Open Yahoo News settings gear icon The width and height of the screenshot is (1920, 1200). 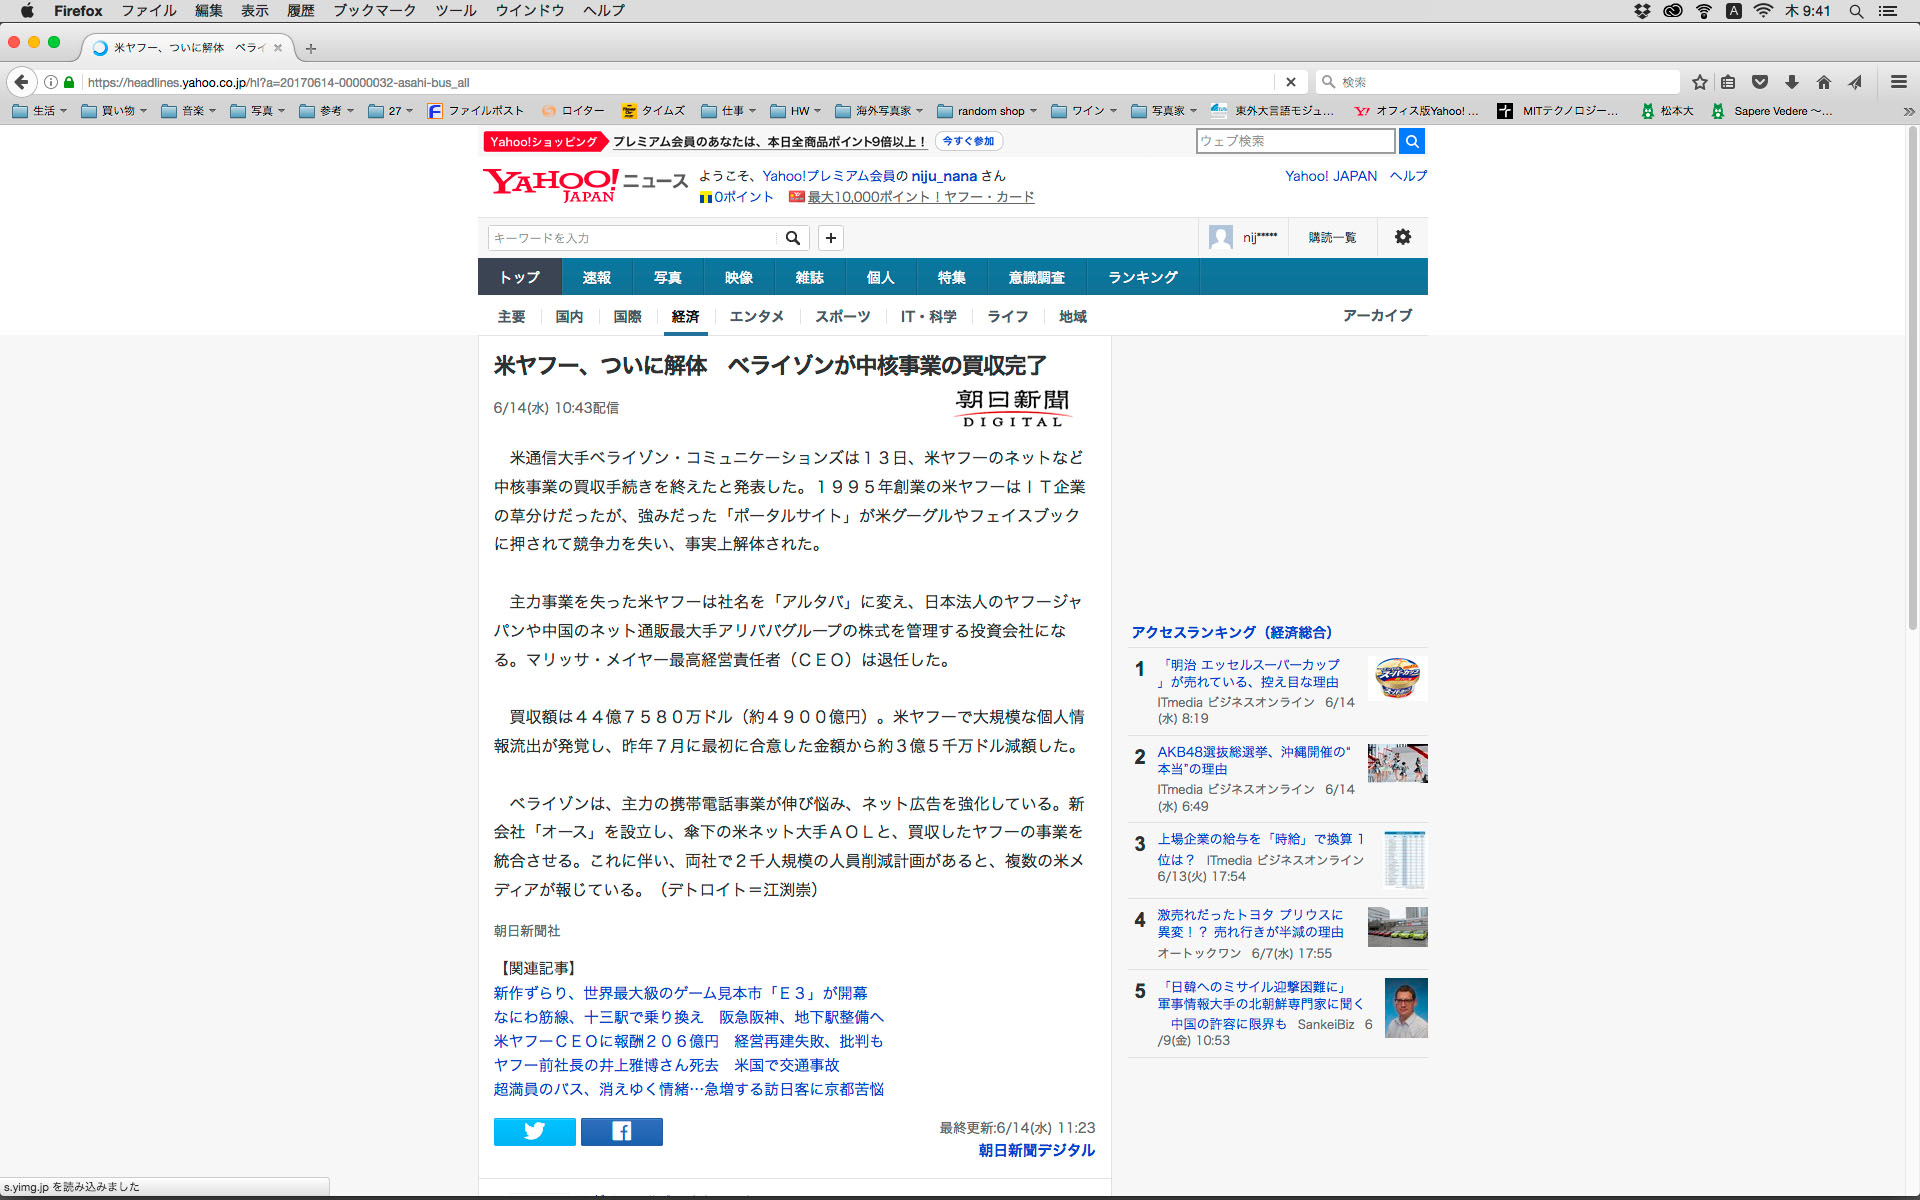[x=1402, y=237]
